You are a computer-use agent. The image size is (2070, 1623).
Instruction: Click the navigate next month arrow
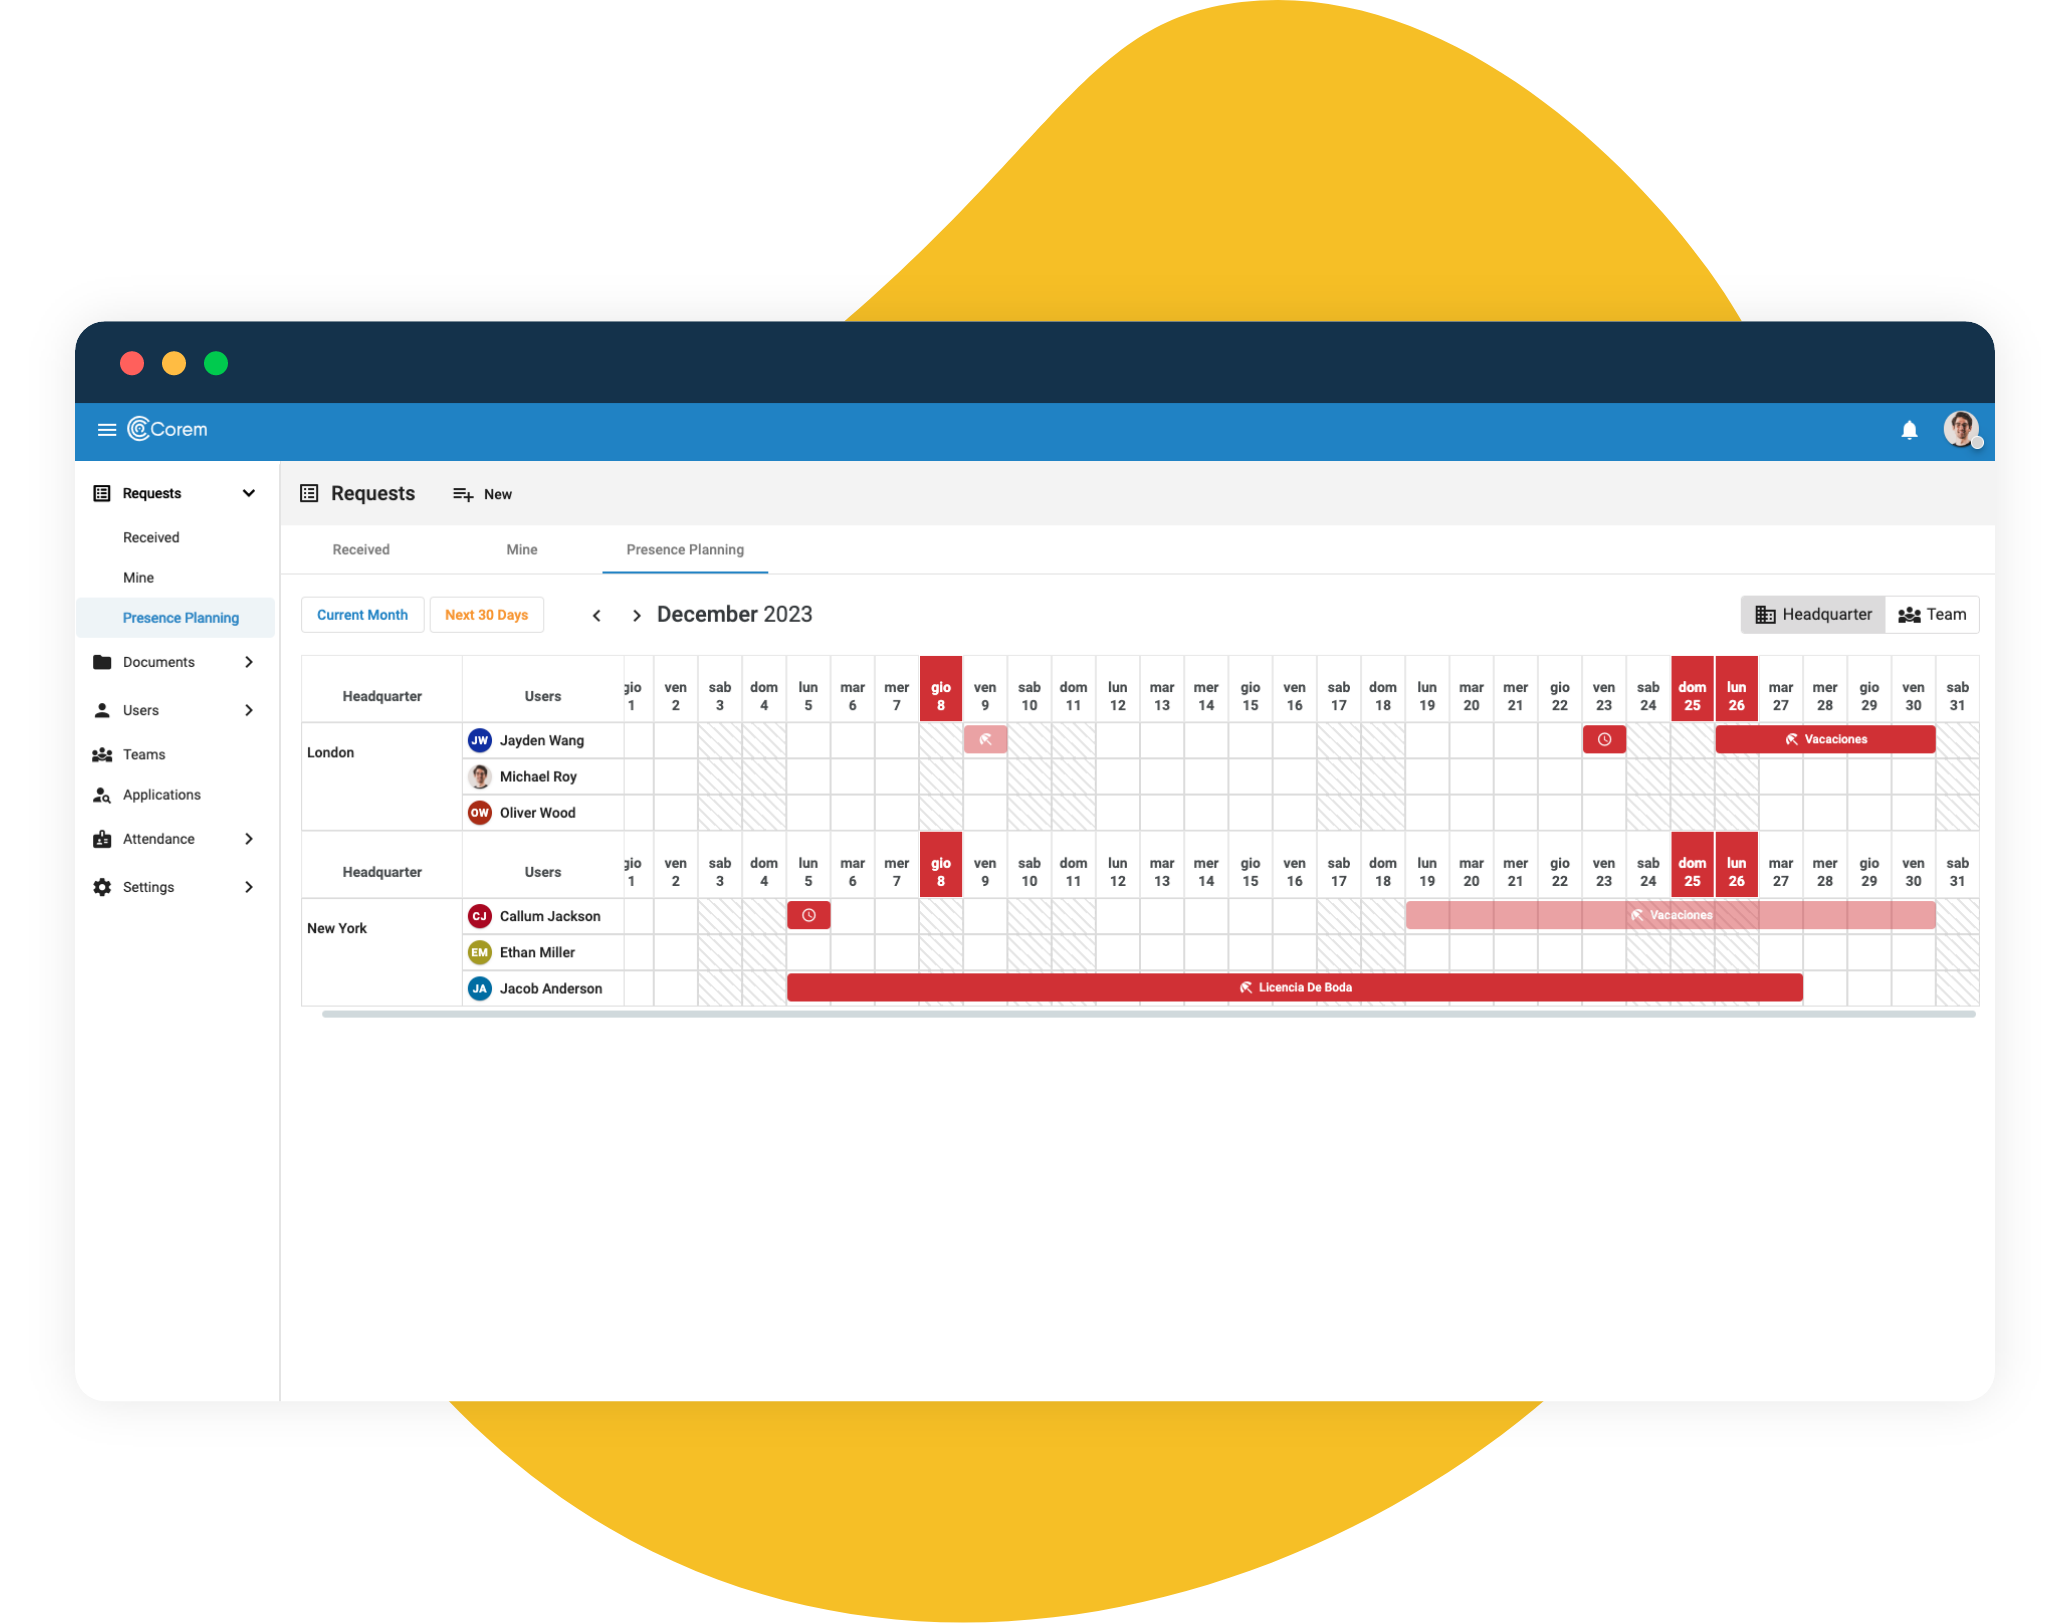(633, 613)
